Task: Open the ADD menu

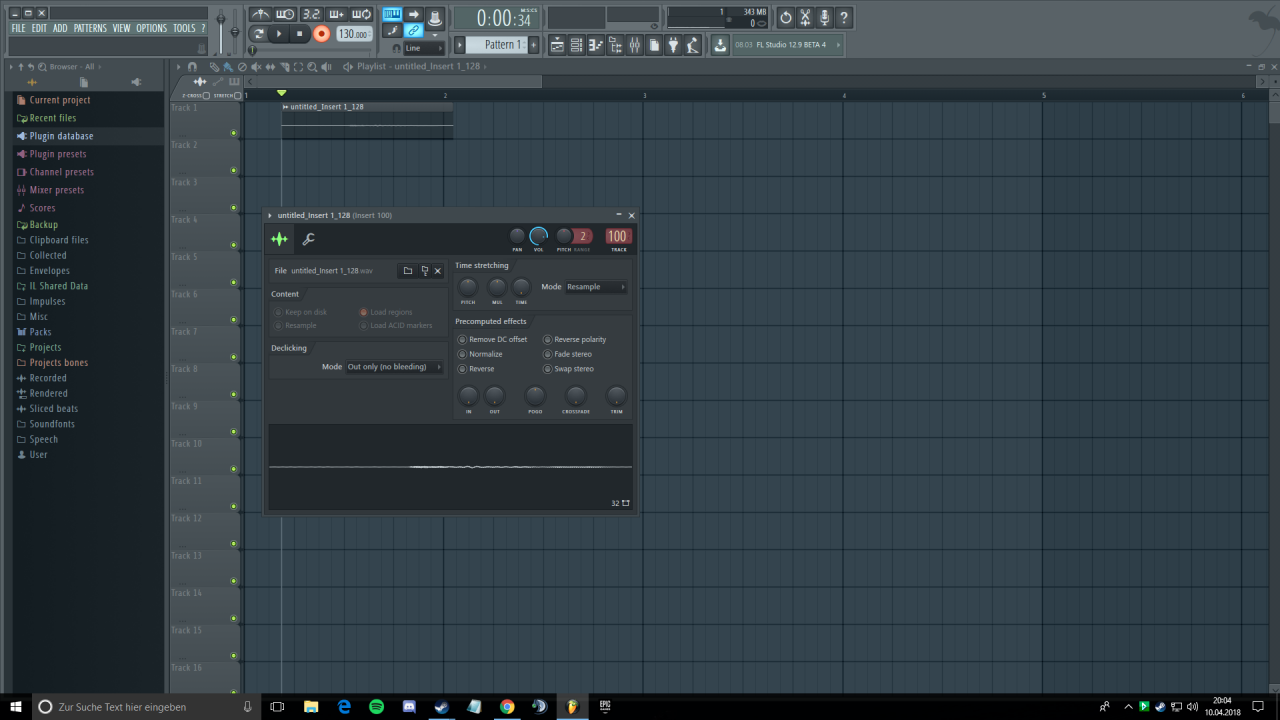Action: [60, 28]
